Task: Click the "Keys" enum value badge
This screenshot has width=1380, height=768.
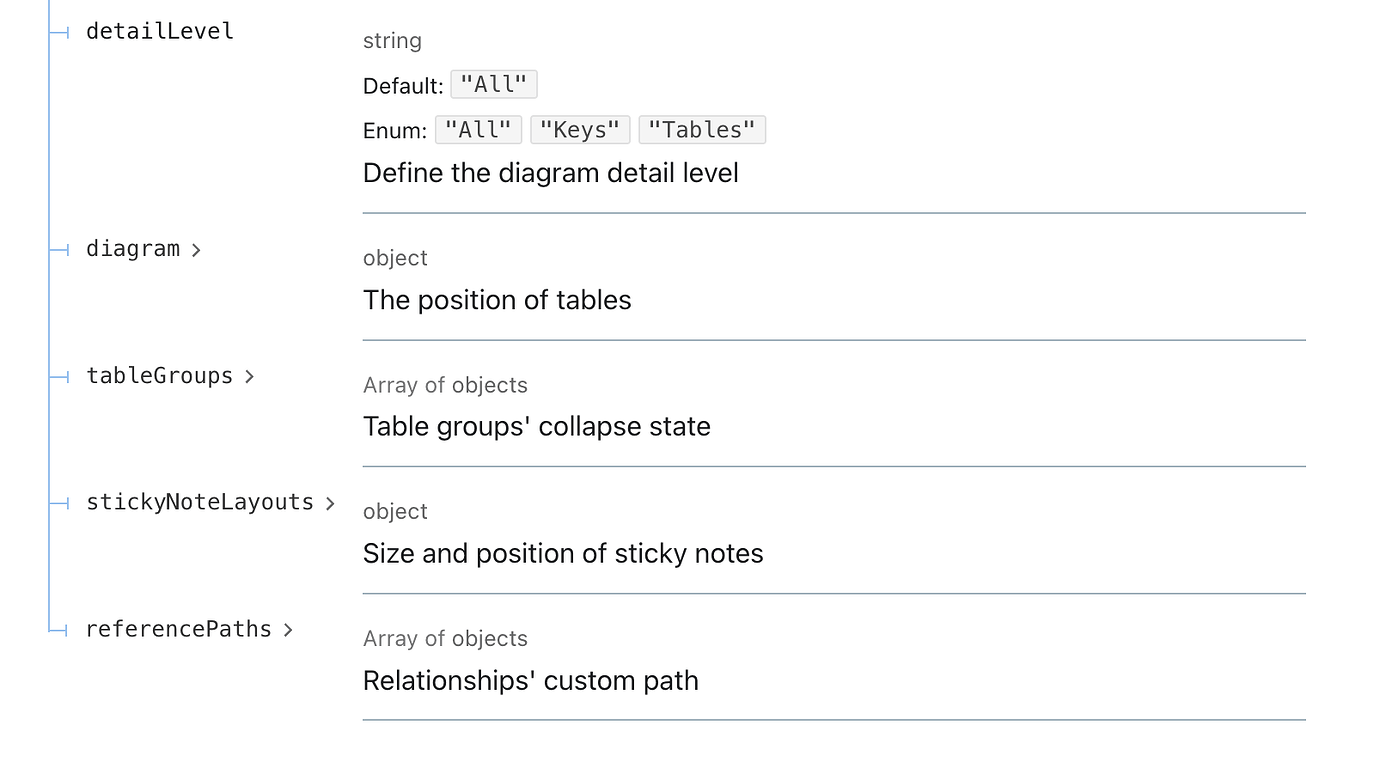Action: click(x=580, y=129)
